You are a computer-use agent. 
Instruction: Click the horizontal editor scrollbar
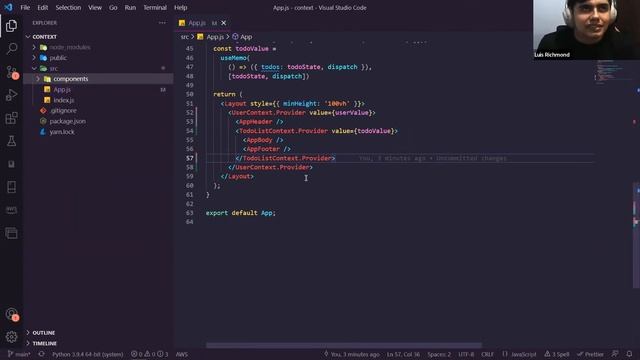pos(344,345)
